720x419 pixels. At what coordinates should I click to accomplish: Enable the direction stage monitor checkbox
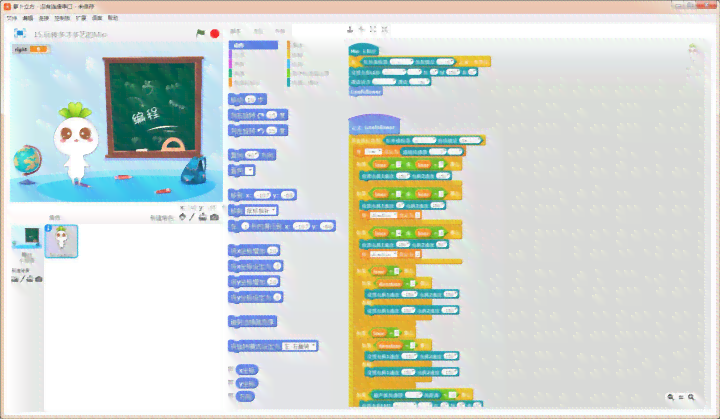(231, 396)
